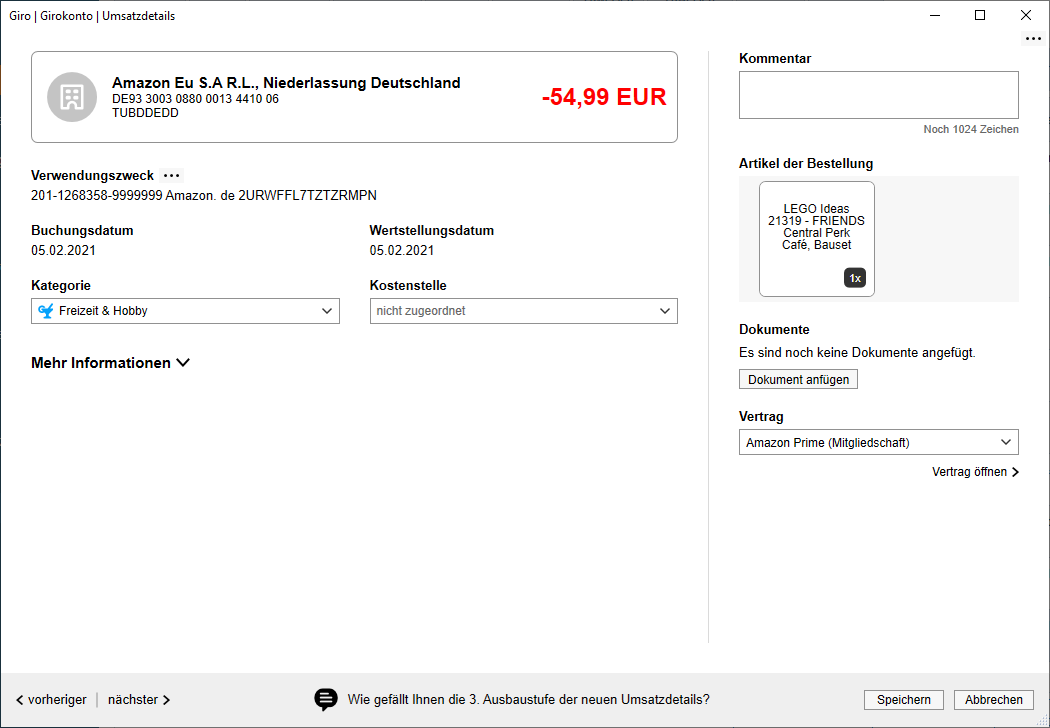The width and height of the screenshot is (1050, 728).
Task: Click 'Es sind noch keine Dokumente angefügt.'
Action: (857, 352)
